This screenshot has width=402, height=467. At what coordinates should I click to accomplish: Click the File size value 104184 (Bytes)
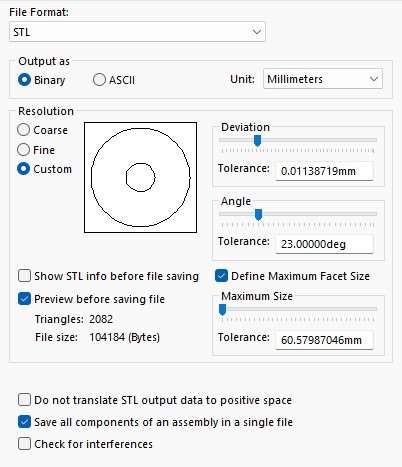[124, 337]
